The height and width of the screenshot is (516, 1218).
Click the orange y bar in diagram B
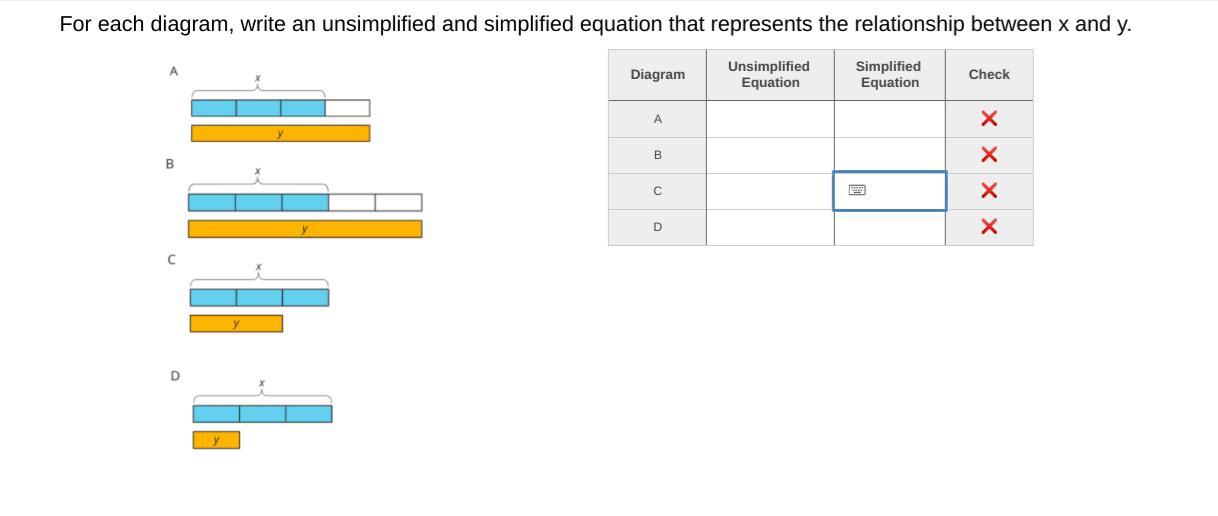tap(305, 229)
